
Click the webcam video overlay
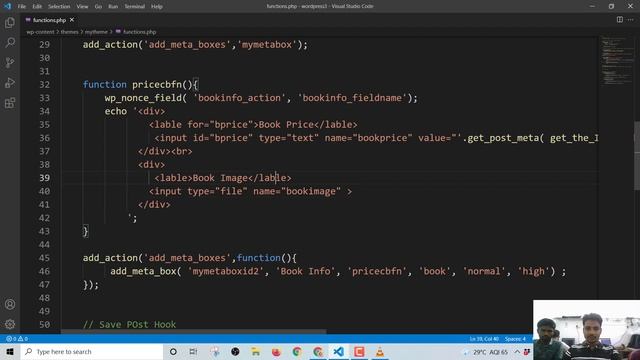[586, 330]
